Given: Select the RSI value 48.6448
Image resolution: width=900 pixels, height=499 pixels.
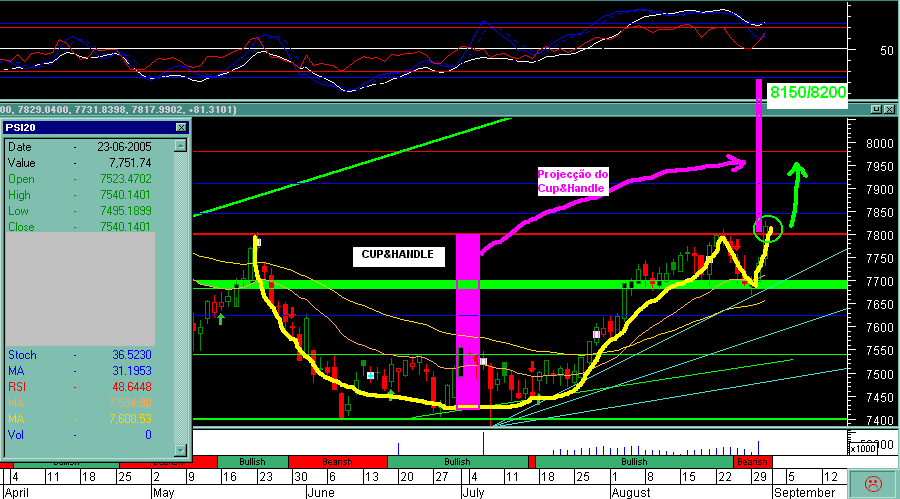Looking at the screenshot, I should (x=131, y=387).
